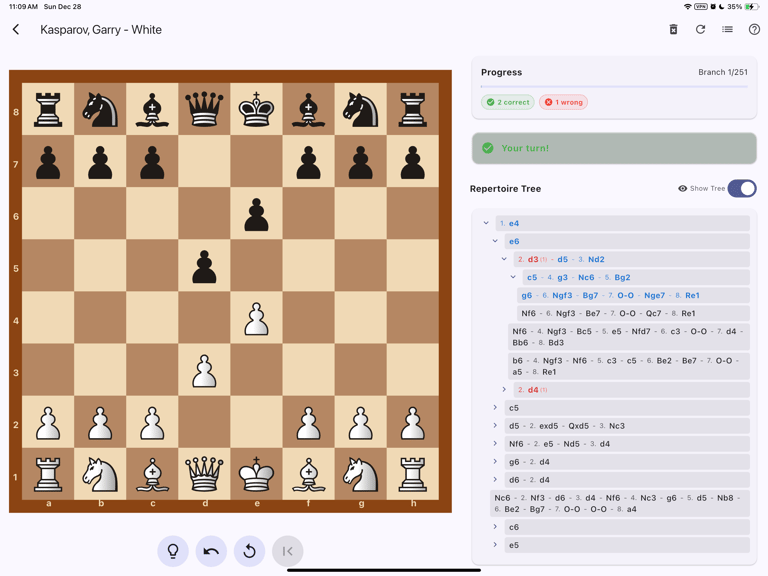This screenshot has width=768, height=576.
Task: Select the white king on e1
Action: click(256, 474)
